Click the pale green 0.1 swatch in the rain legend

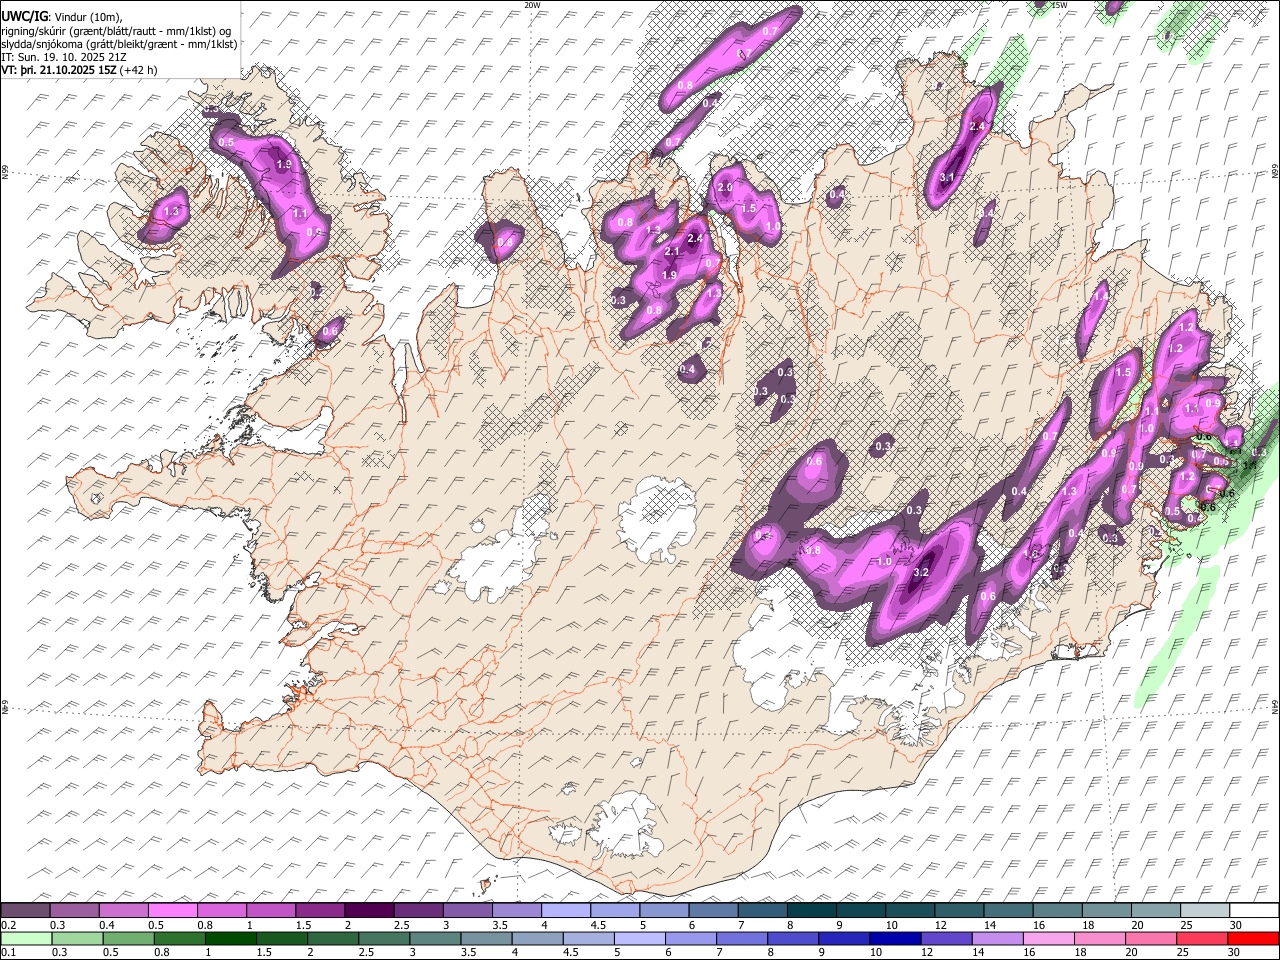point(26,938)
